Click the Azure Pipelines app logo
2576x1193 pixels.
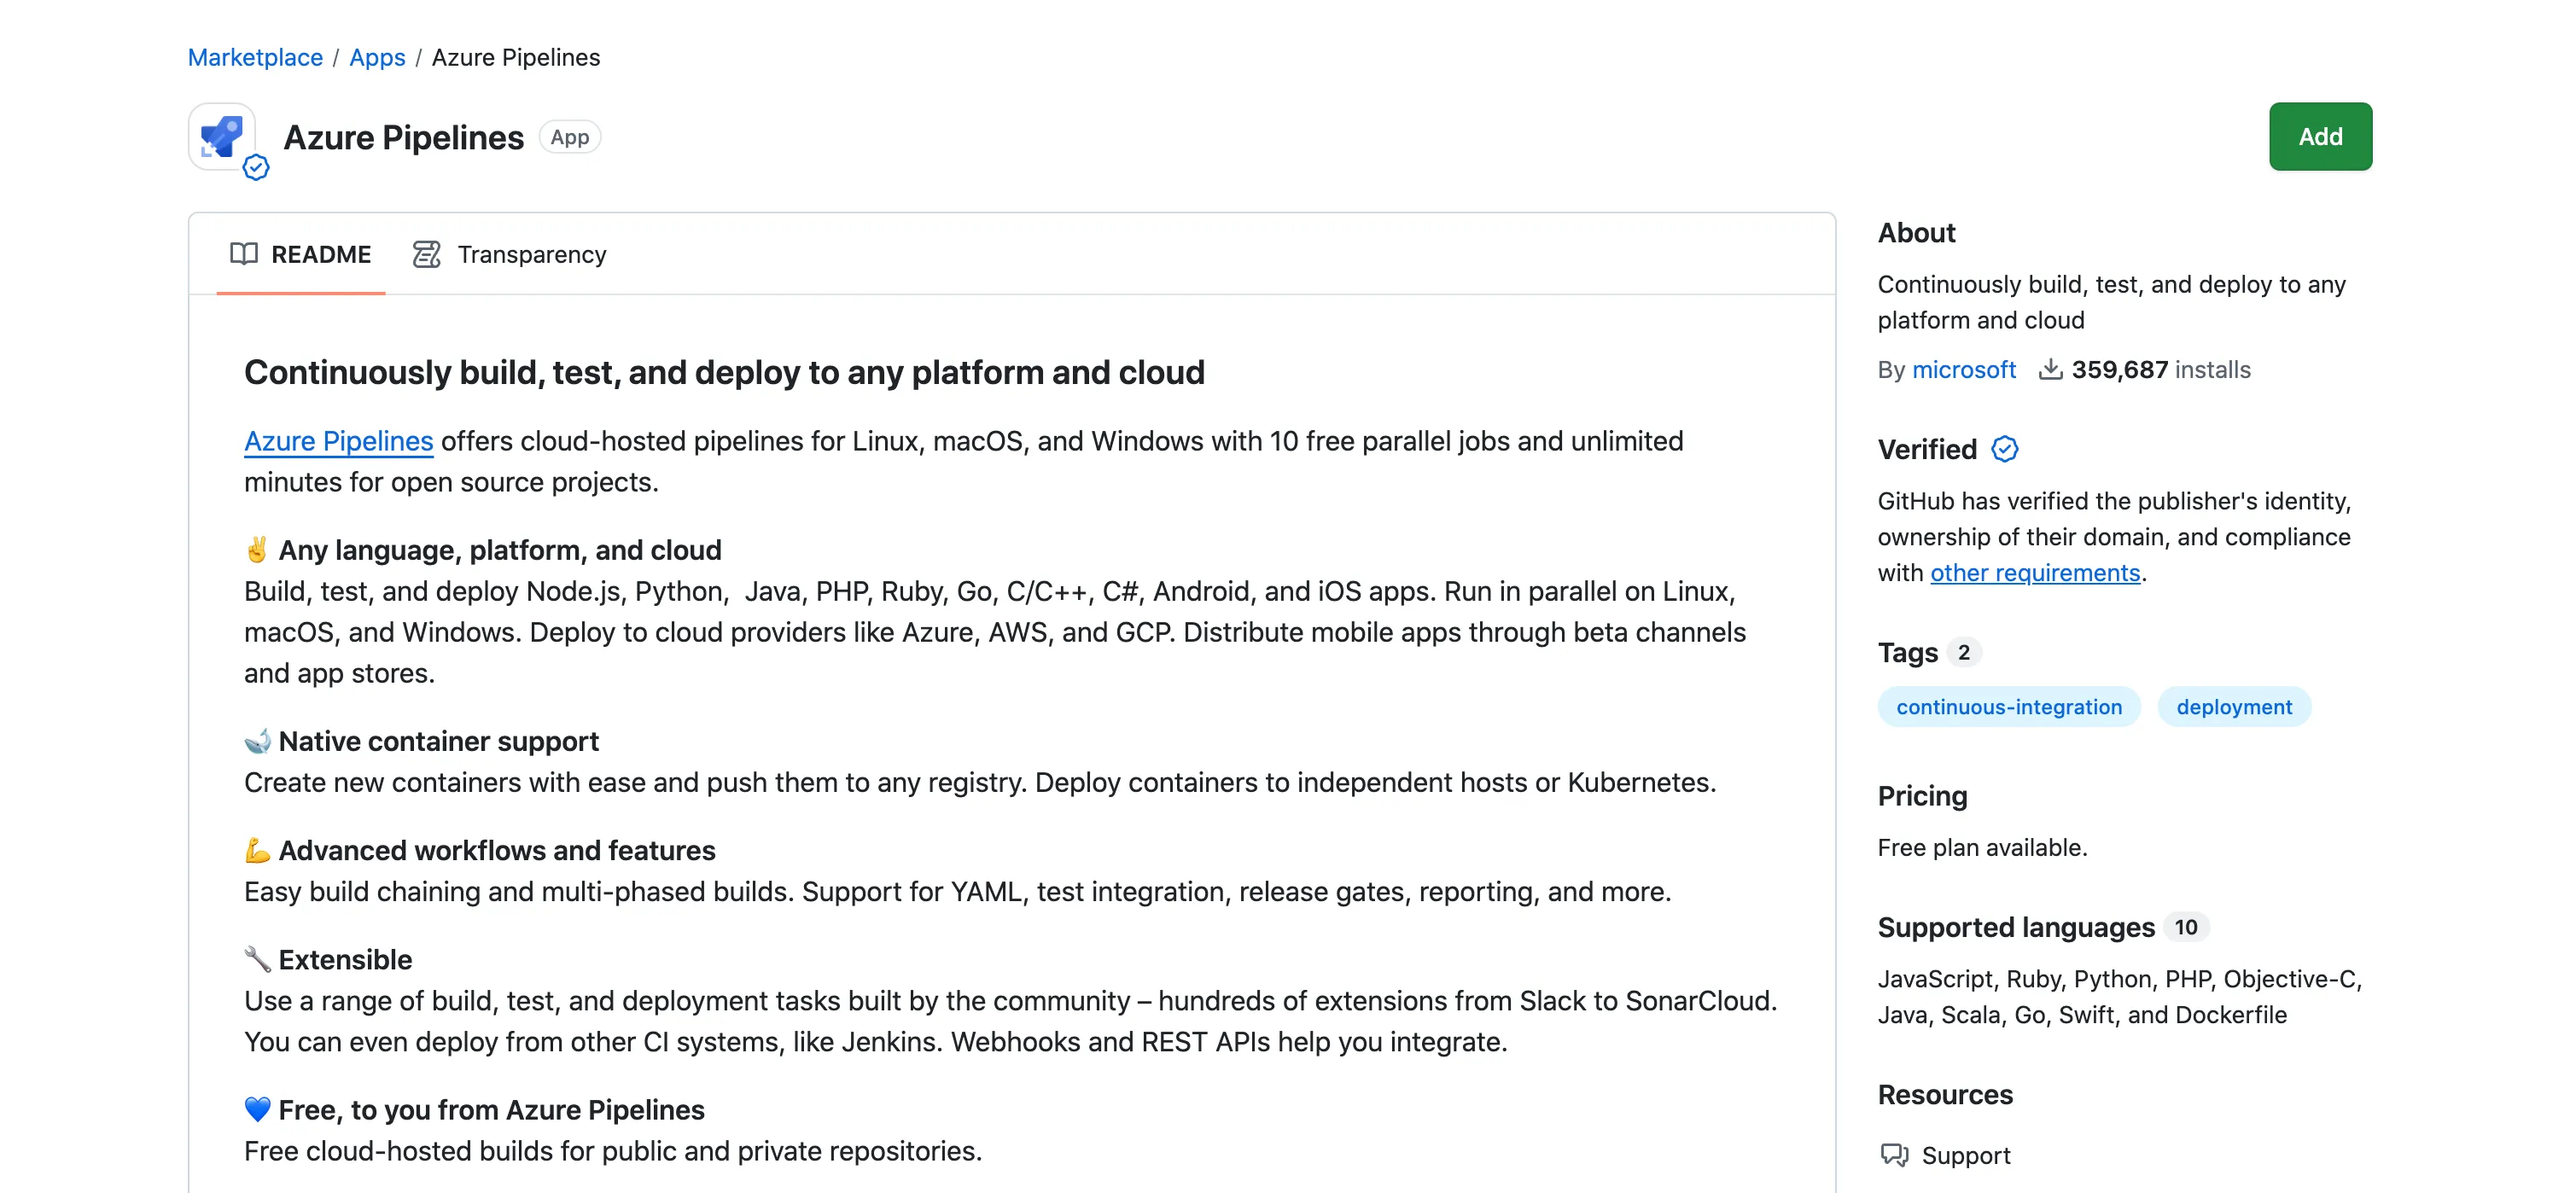tap(222, 137)
